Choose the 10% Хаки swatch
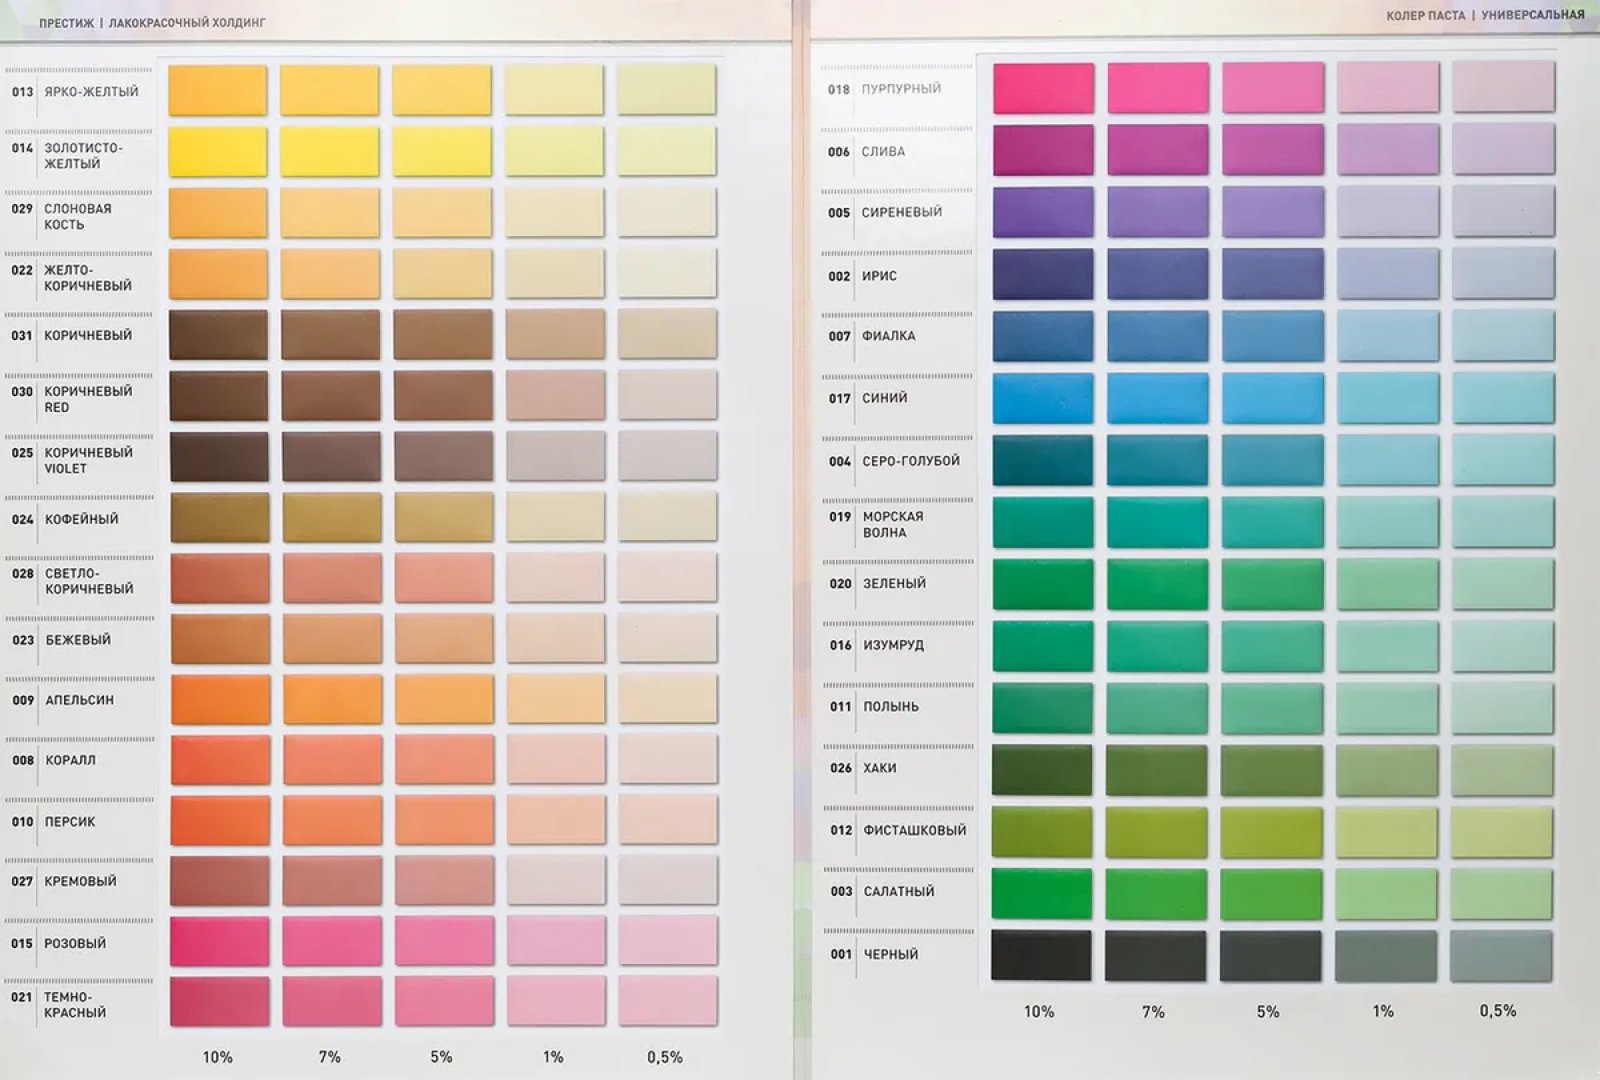This screenshot has width=1600, height=1080. tap(1042, 770)
